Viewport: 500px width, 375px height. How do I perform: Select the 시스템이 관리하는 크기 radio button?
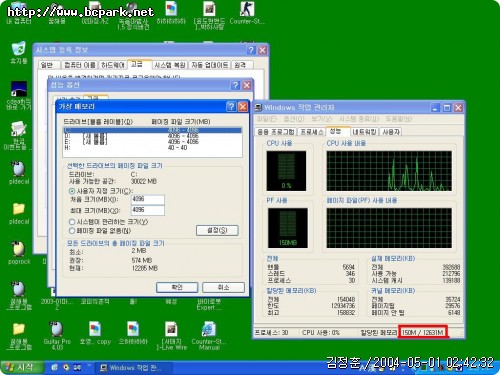point(72,222)
